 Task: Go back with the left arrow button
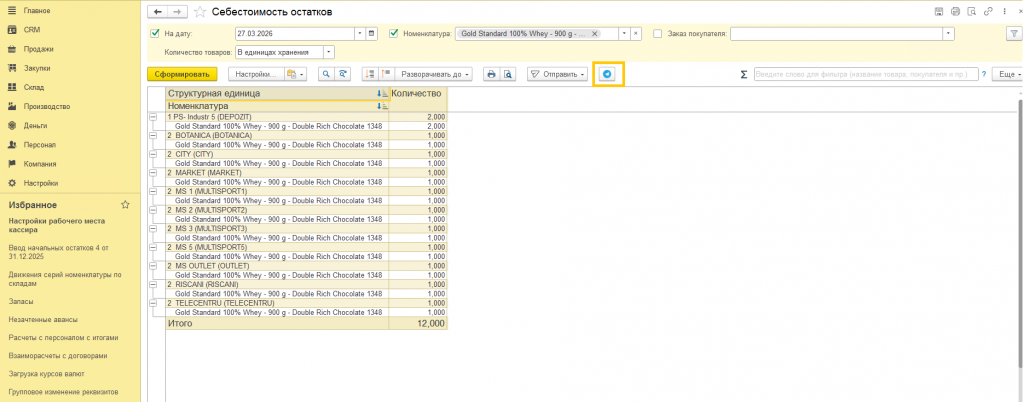[158, 12]
